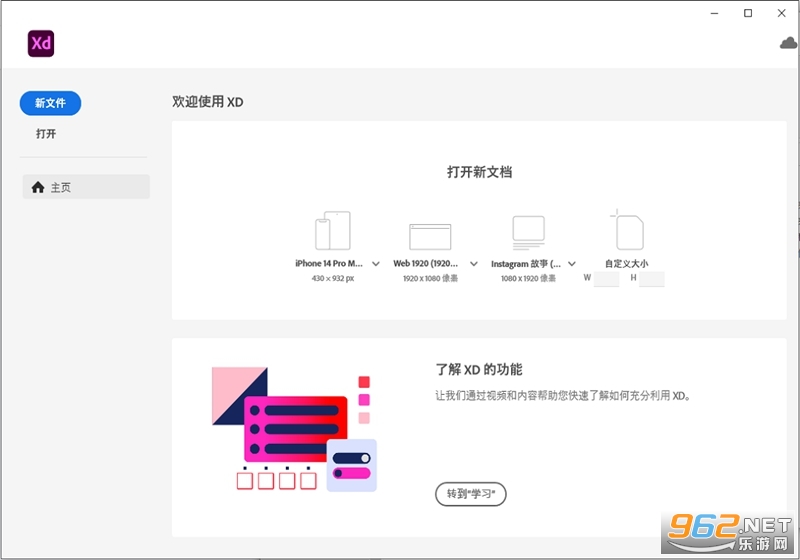Select the Instagram story artboard icon
Viewport: 800px width, 560px height.
(x=528, y=233)
